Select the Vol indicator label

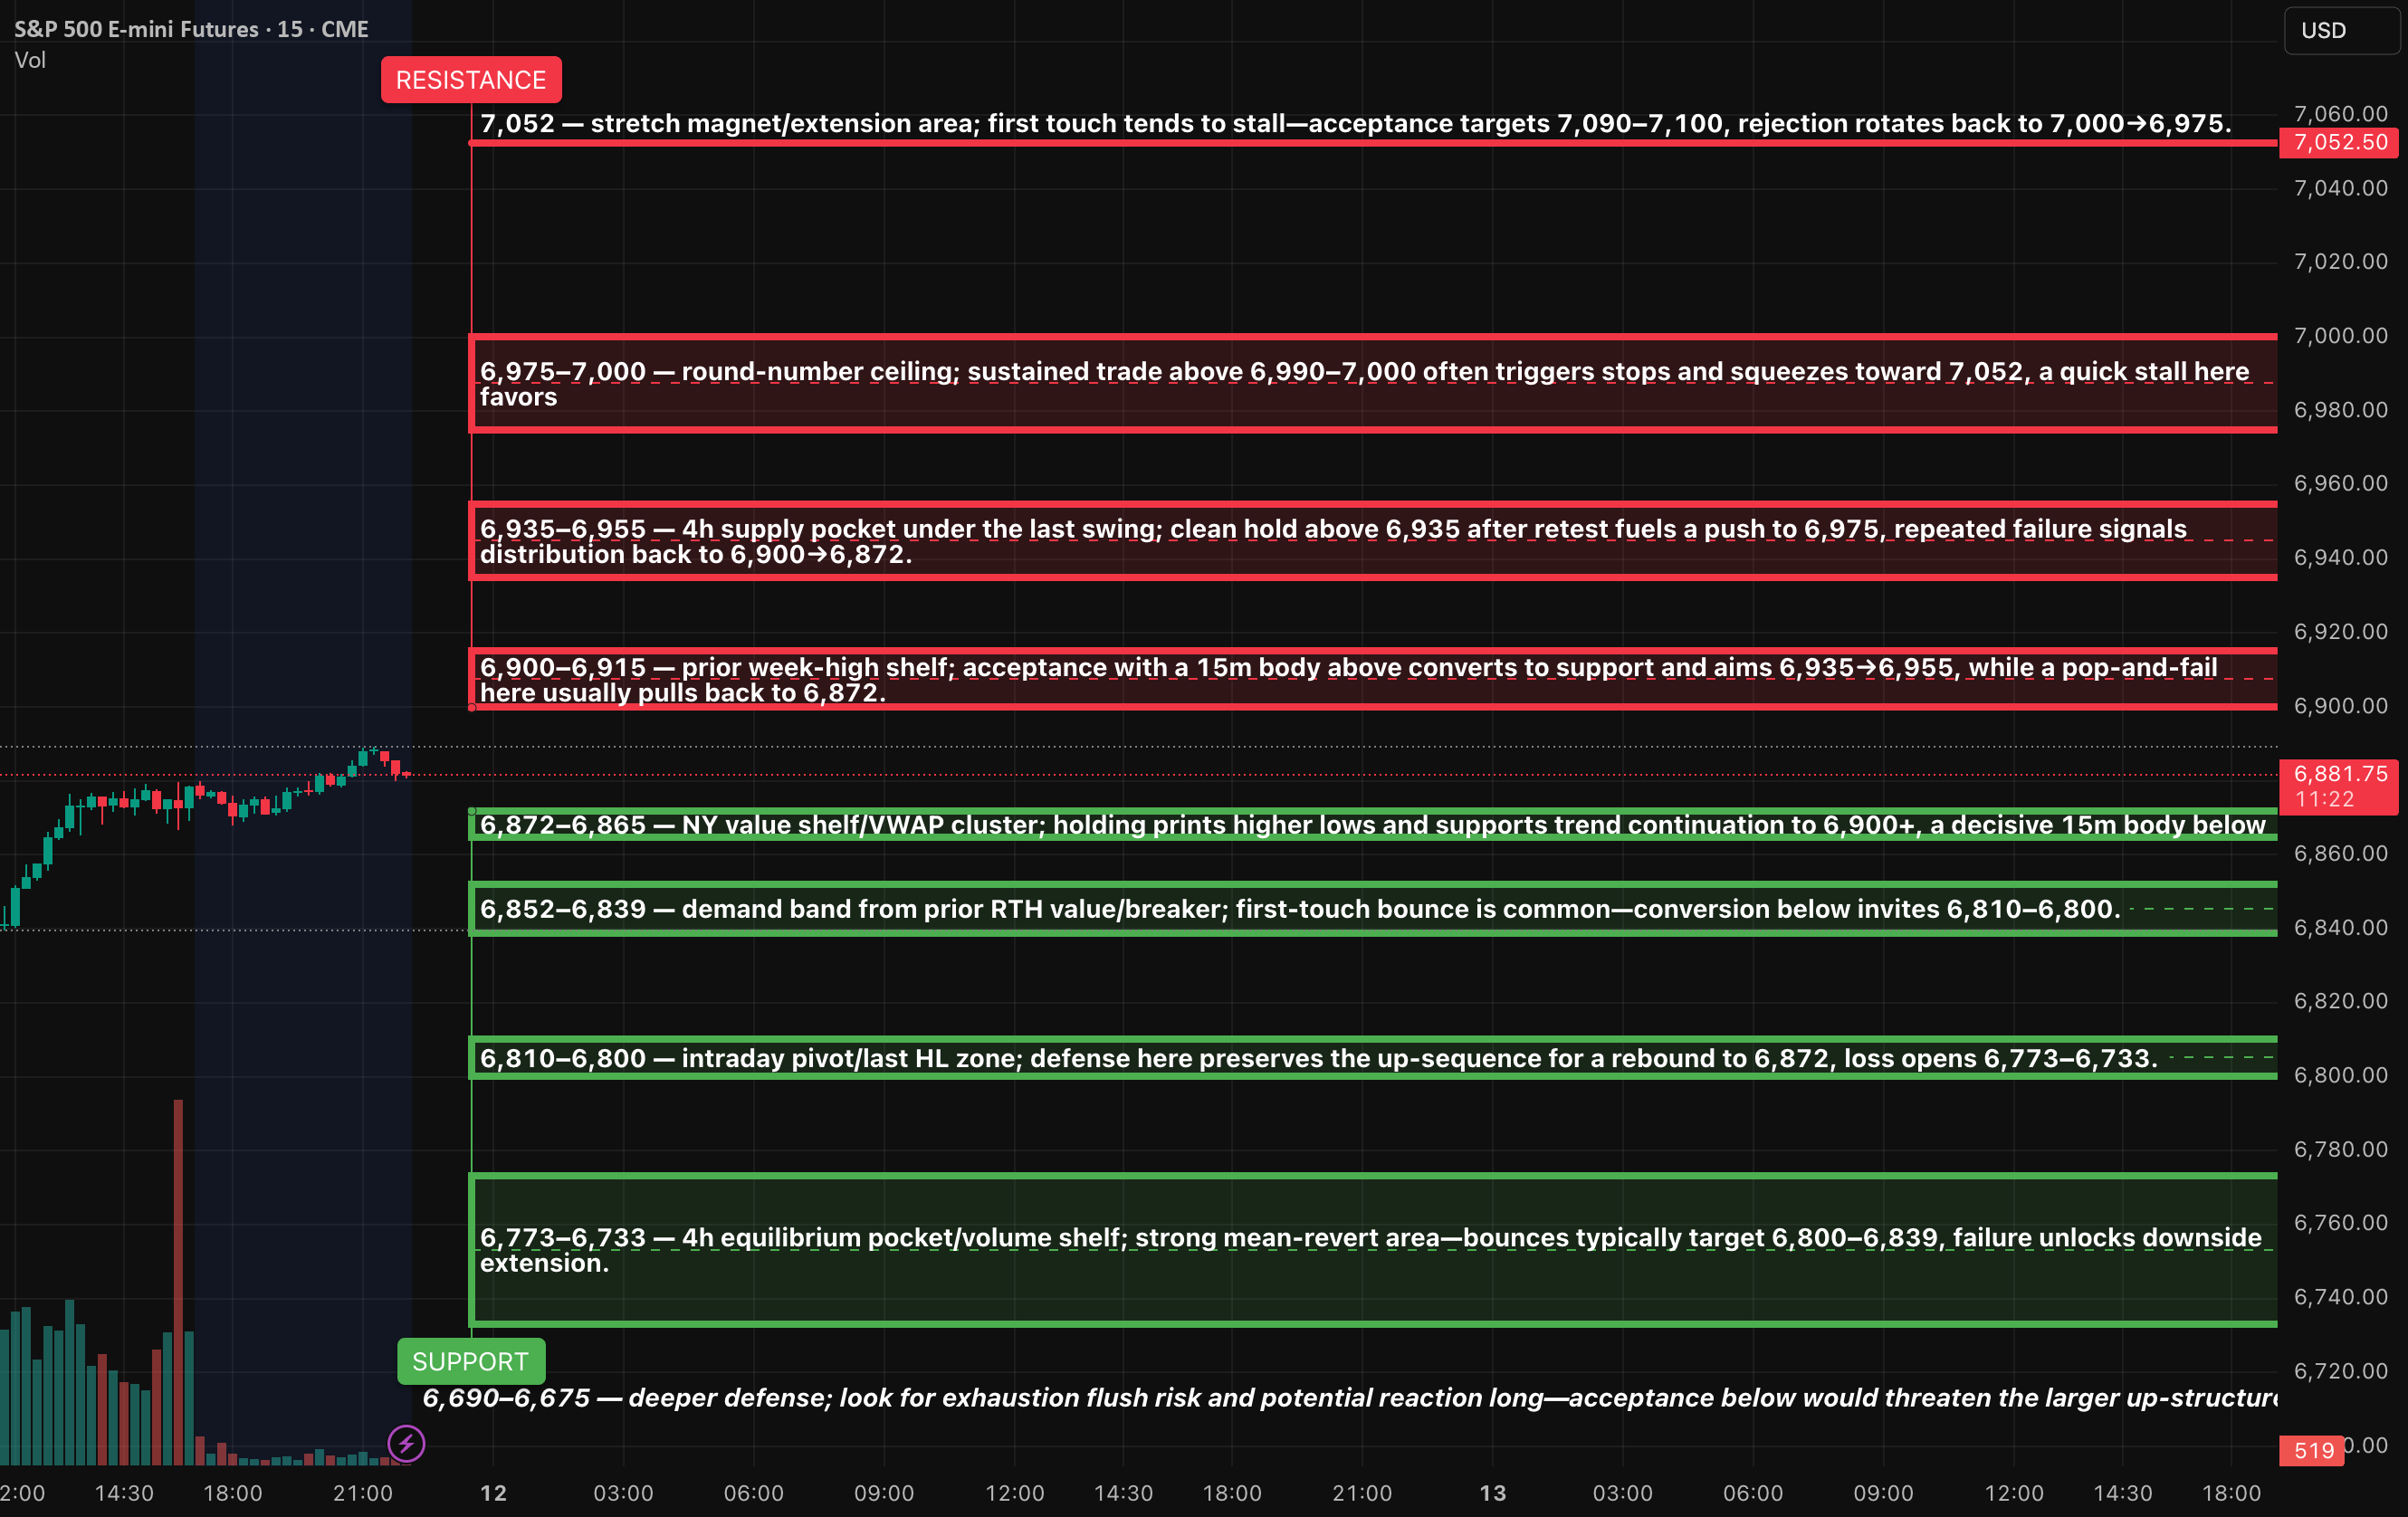(x=31, y=60)
